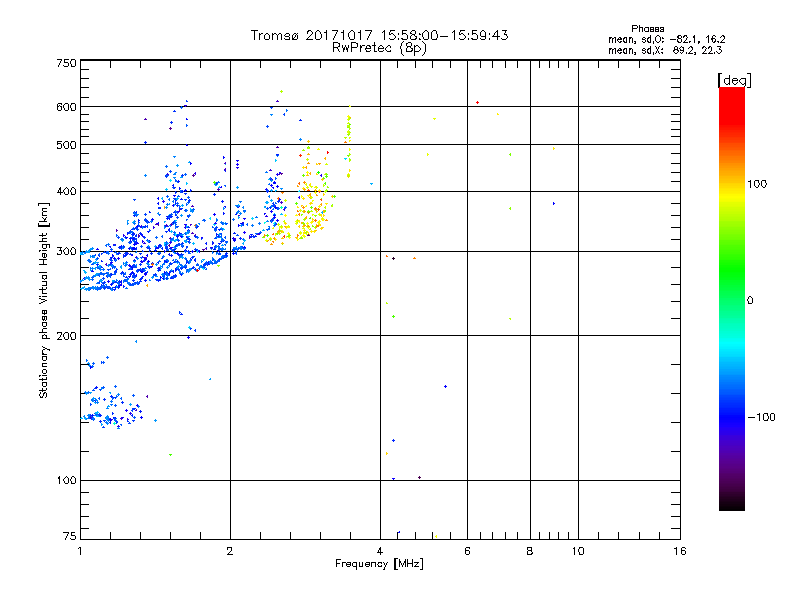Click the x-axis '8' tick label
The width and height of the screenshot is (800, 600).
click(530, 551)
